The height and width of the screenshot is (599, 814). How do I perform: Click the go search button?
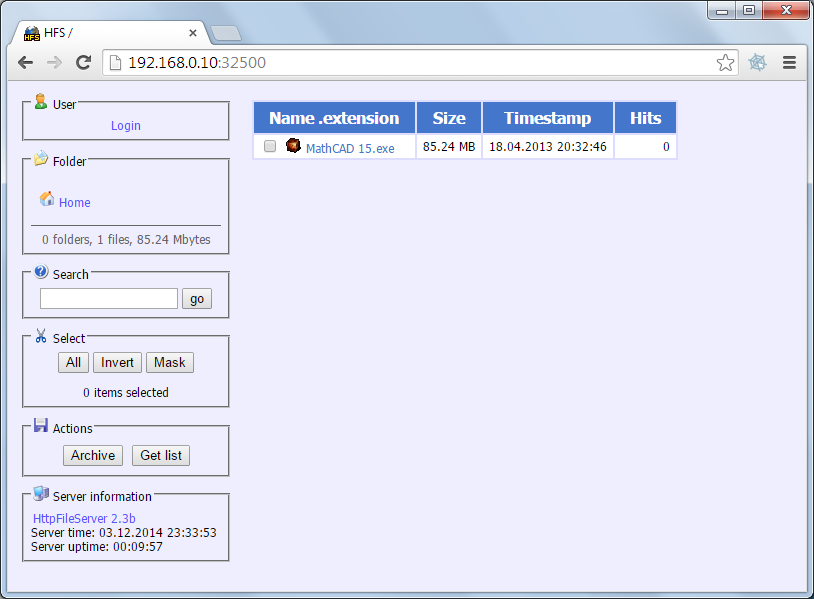click(197, 298)
